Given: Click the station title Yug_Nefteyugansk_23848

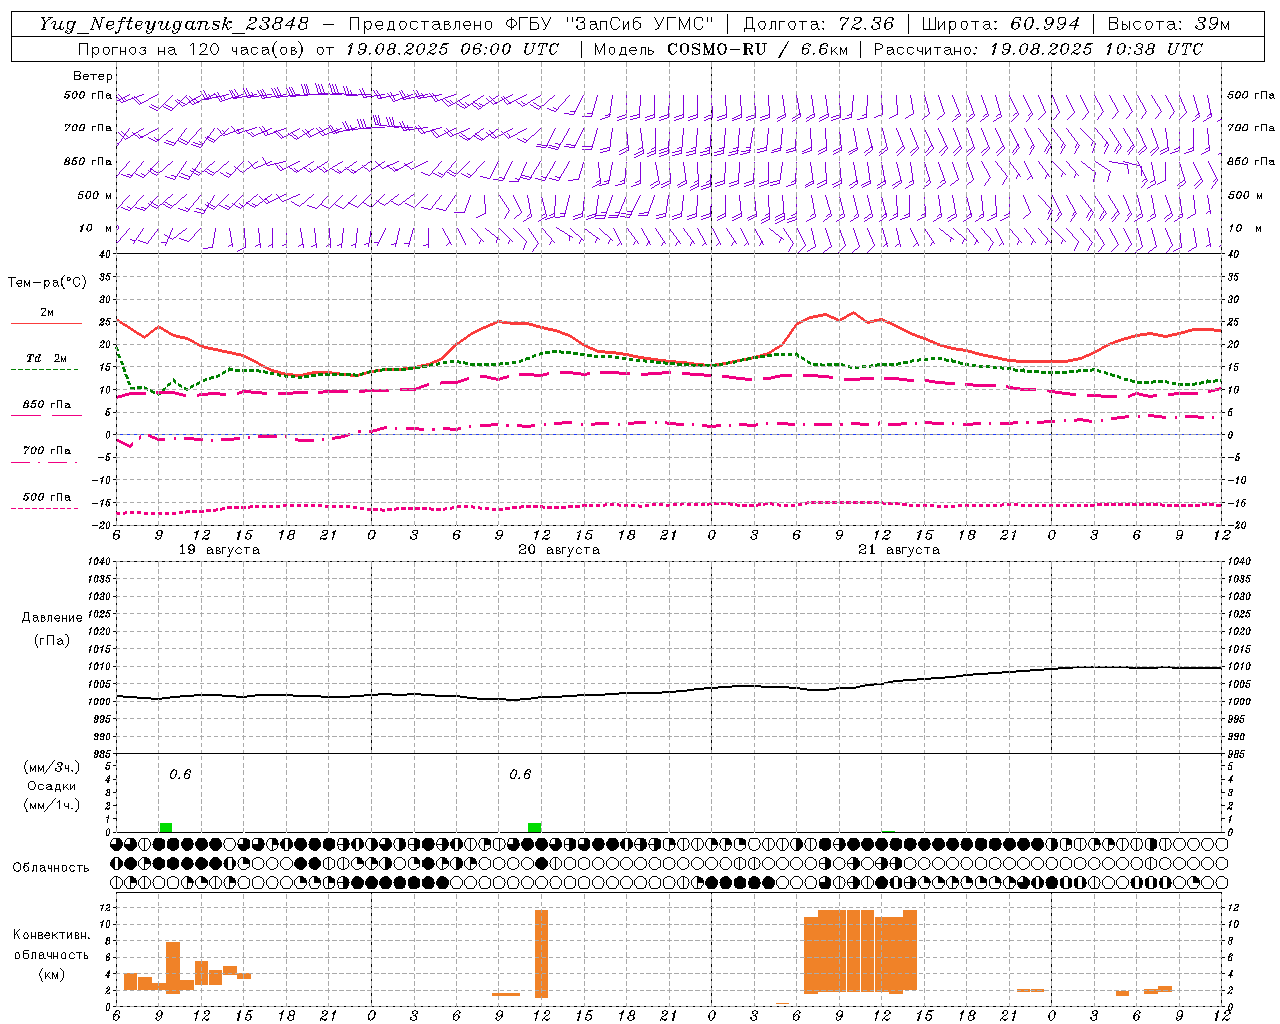Looking at the screenshot, I should pos(174,24).
